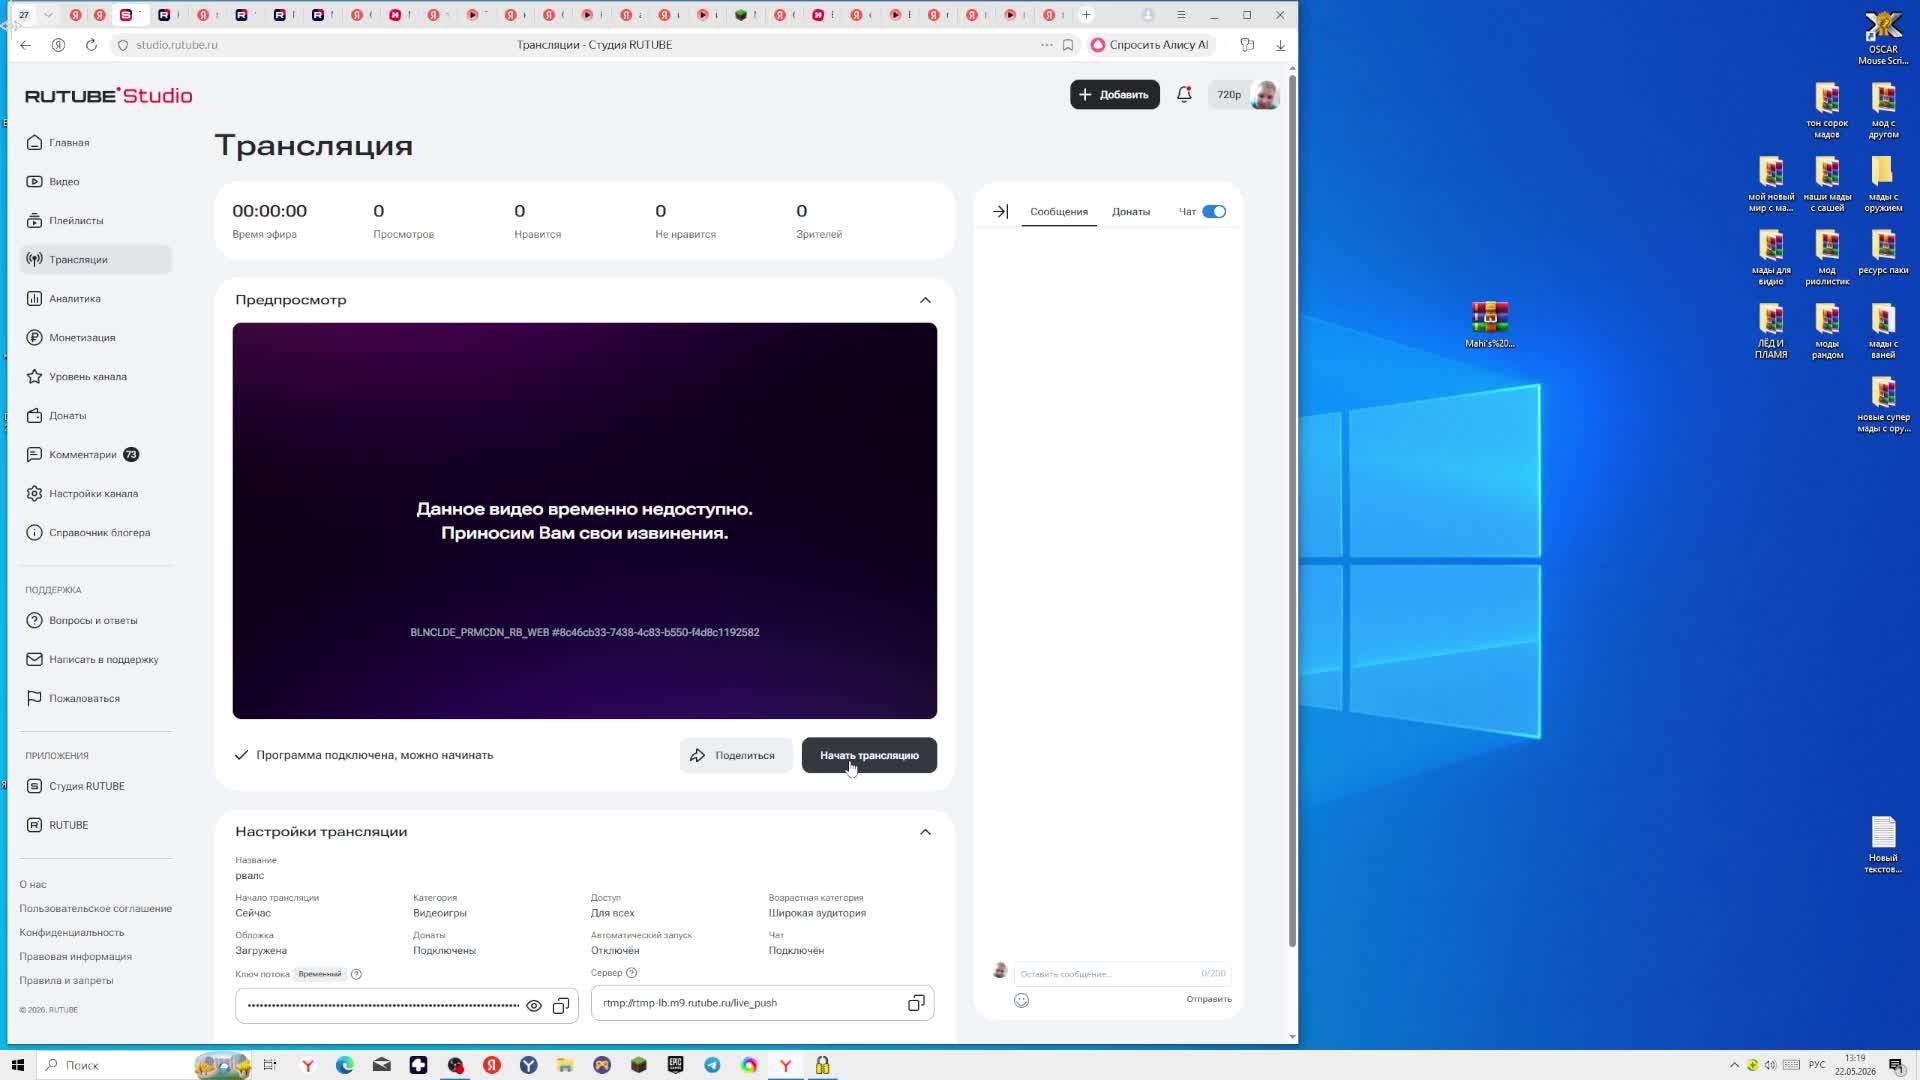Screen dimensions: 1920x1080
Task: Open Telegram from taskbar
Action: (712, 1065)
